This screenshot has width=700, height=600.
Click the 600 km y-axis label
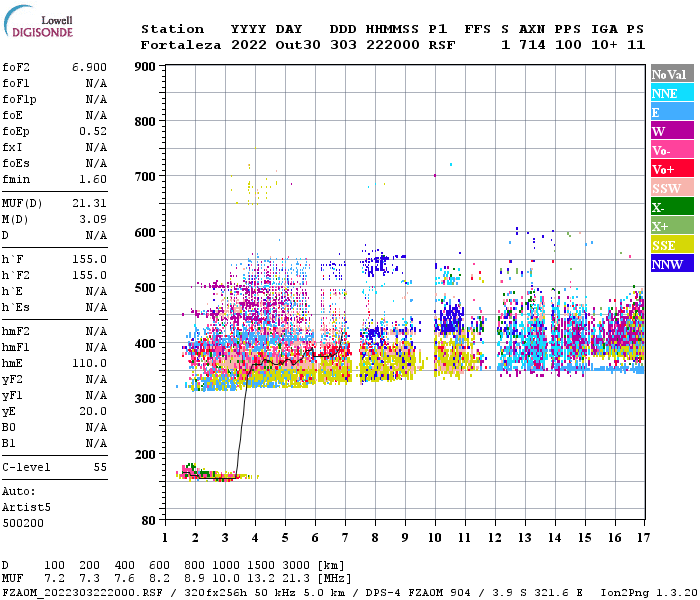pyautogui.click(x=145, y=233)
